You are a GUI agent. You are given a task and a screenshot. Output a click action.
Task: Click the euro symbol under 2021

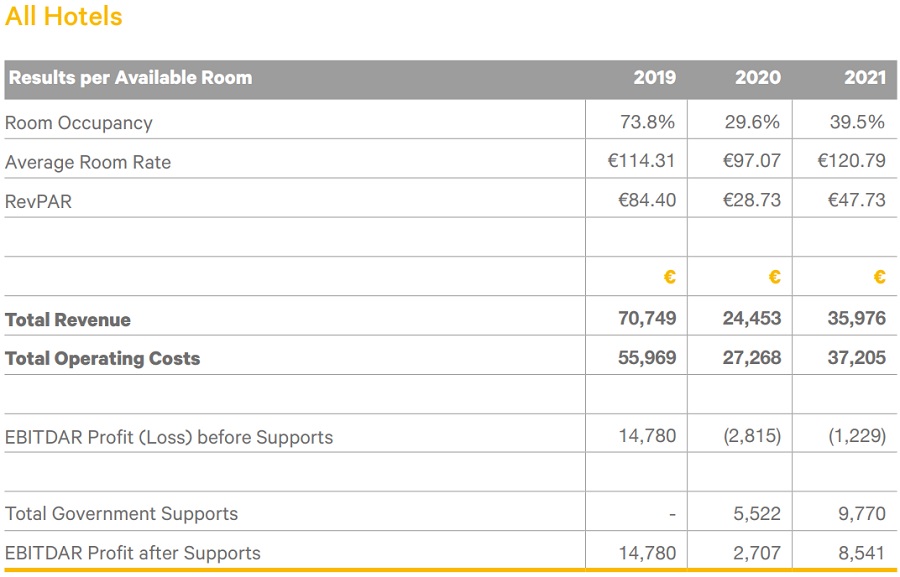(x=879, y=277)
